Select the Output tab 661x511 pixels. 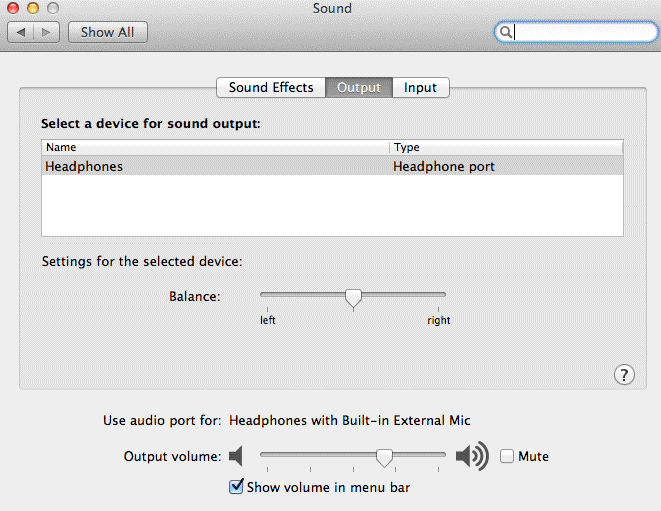[358, 88]
